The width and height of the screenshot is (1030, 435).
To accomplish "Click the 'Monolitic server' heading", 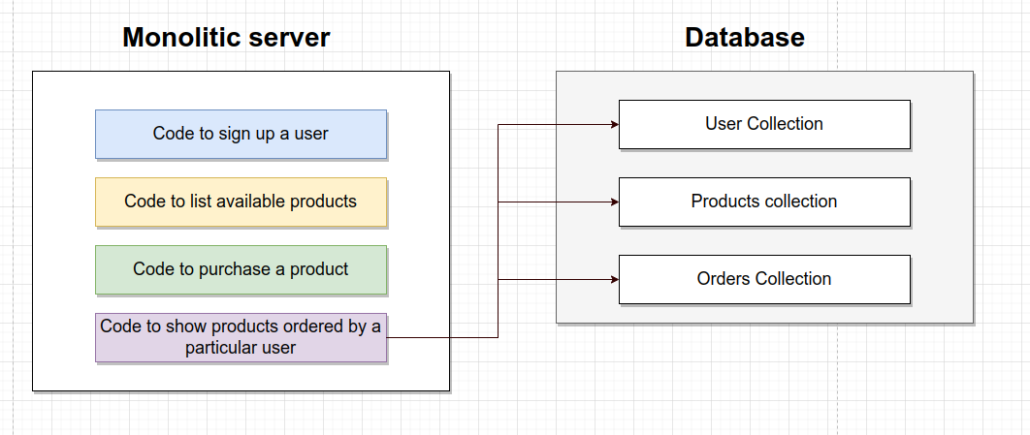I will pyautogui.click(x=226, y=37).
